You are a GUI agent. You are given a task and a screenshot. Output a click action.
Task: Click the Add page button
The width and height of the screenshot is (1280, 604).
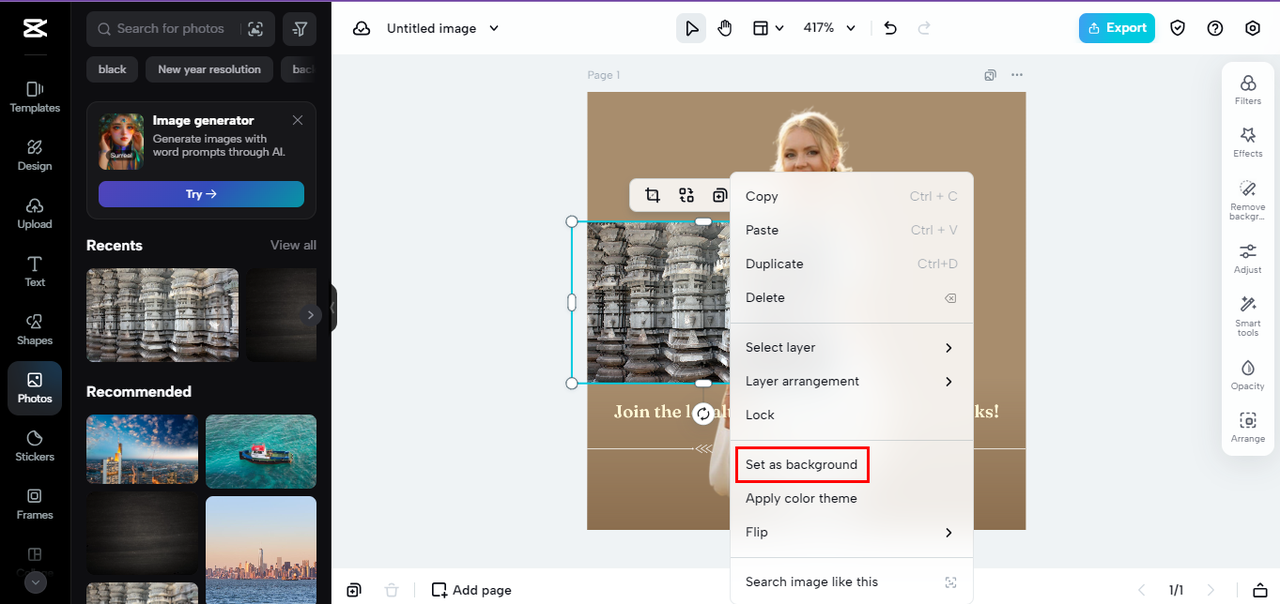click(x=471, y=590)
